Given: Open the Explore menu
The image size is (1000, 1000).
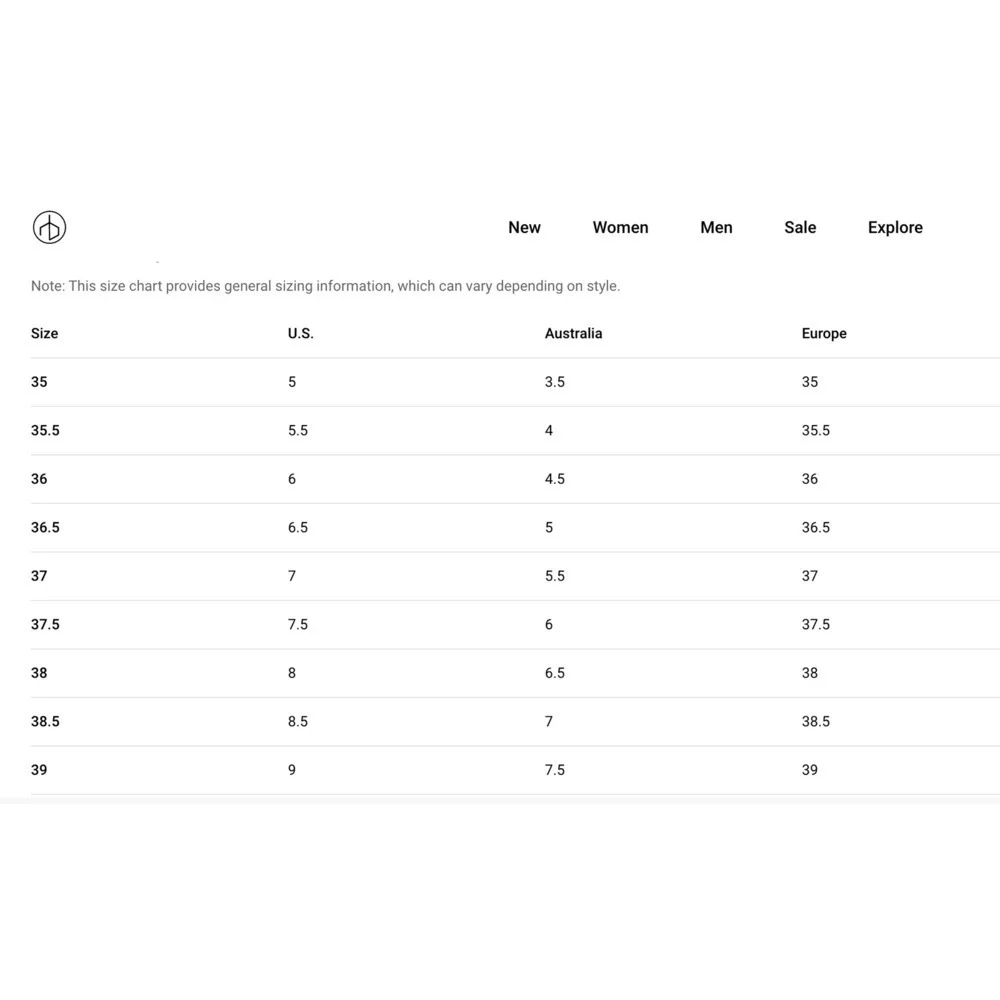Looking at the screenshot, I should click(895, 227).
